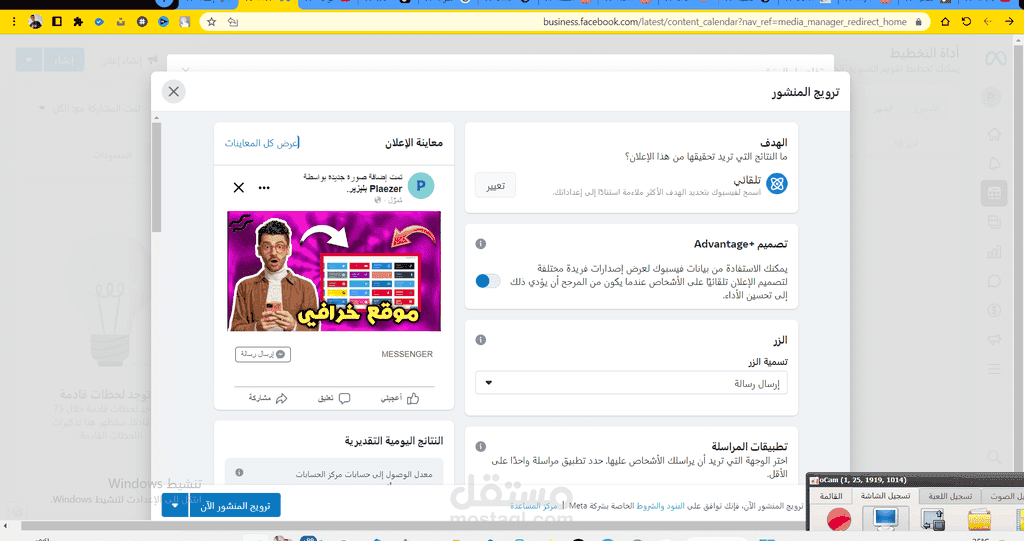
Task: Open three-dots menu in ad preview
Action: click(264, 188)
